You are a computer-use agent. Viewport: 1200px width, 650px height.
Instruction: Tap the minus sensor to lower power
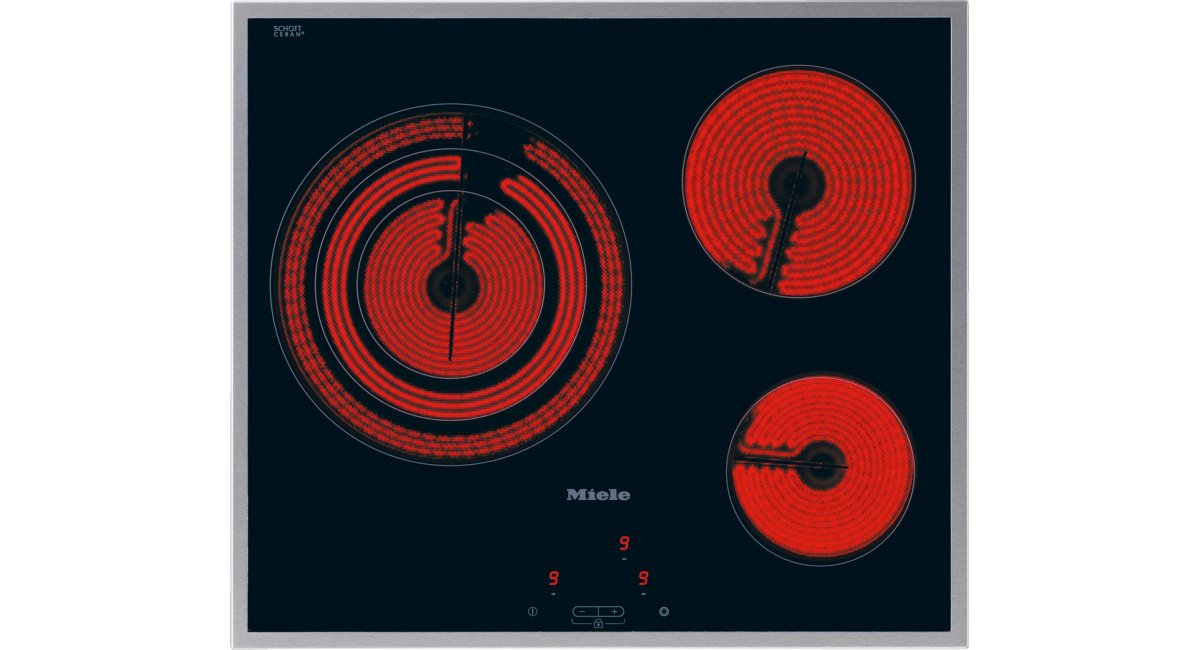(x=583, y=611)
